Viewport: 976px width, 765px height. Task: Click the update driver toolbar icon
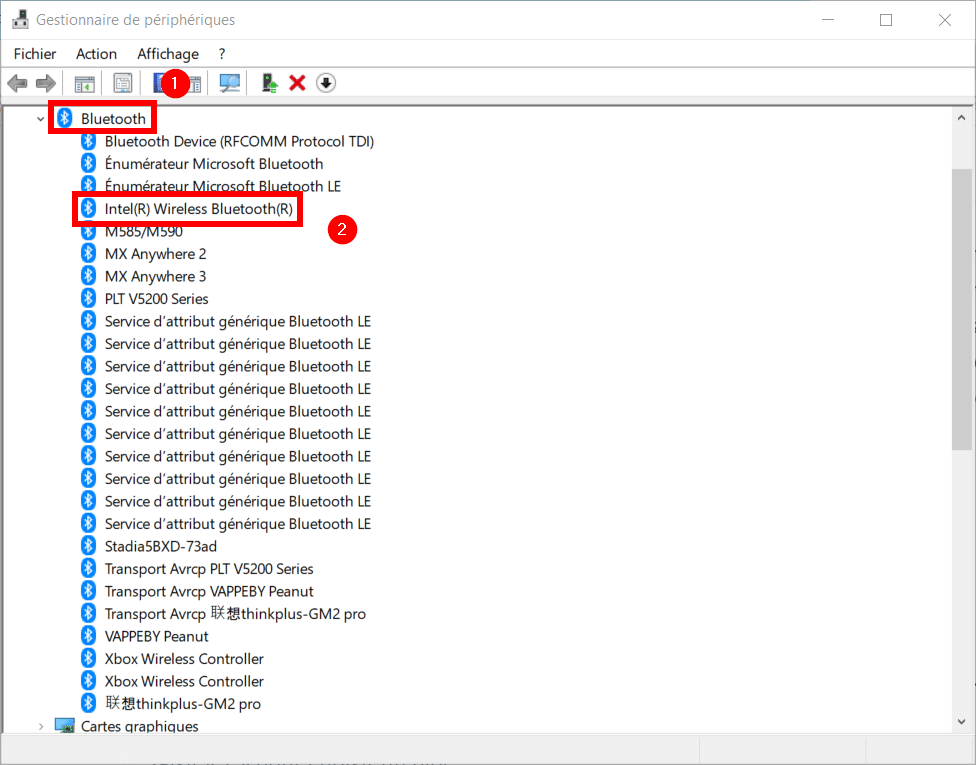[269, 83]
